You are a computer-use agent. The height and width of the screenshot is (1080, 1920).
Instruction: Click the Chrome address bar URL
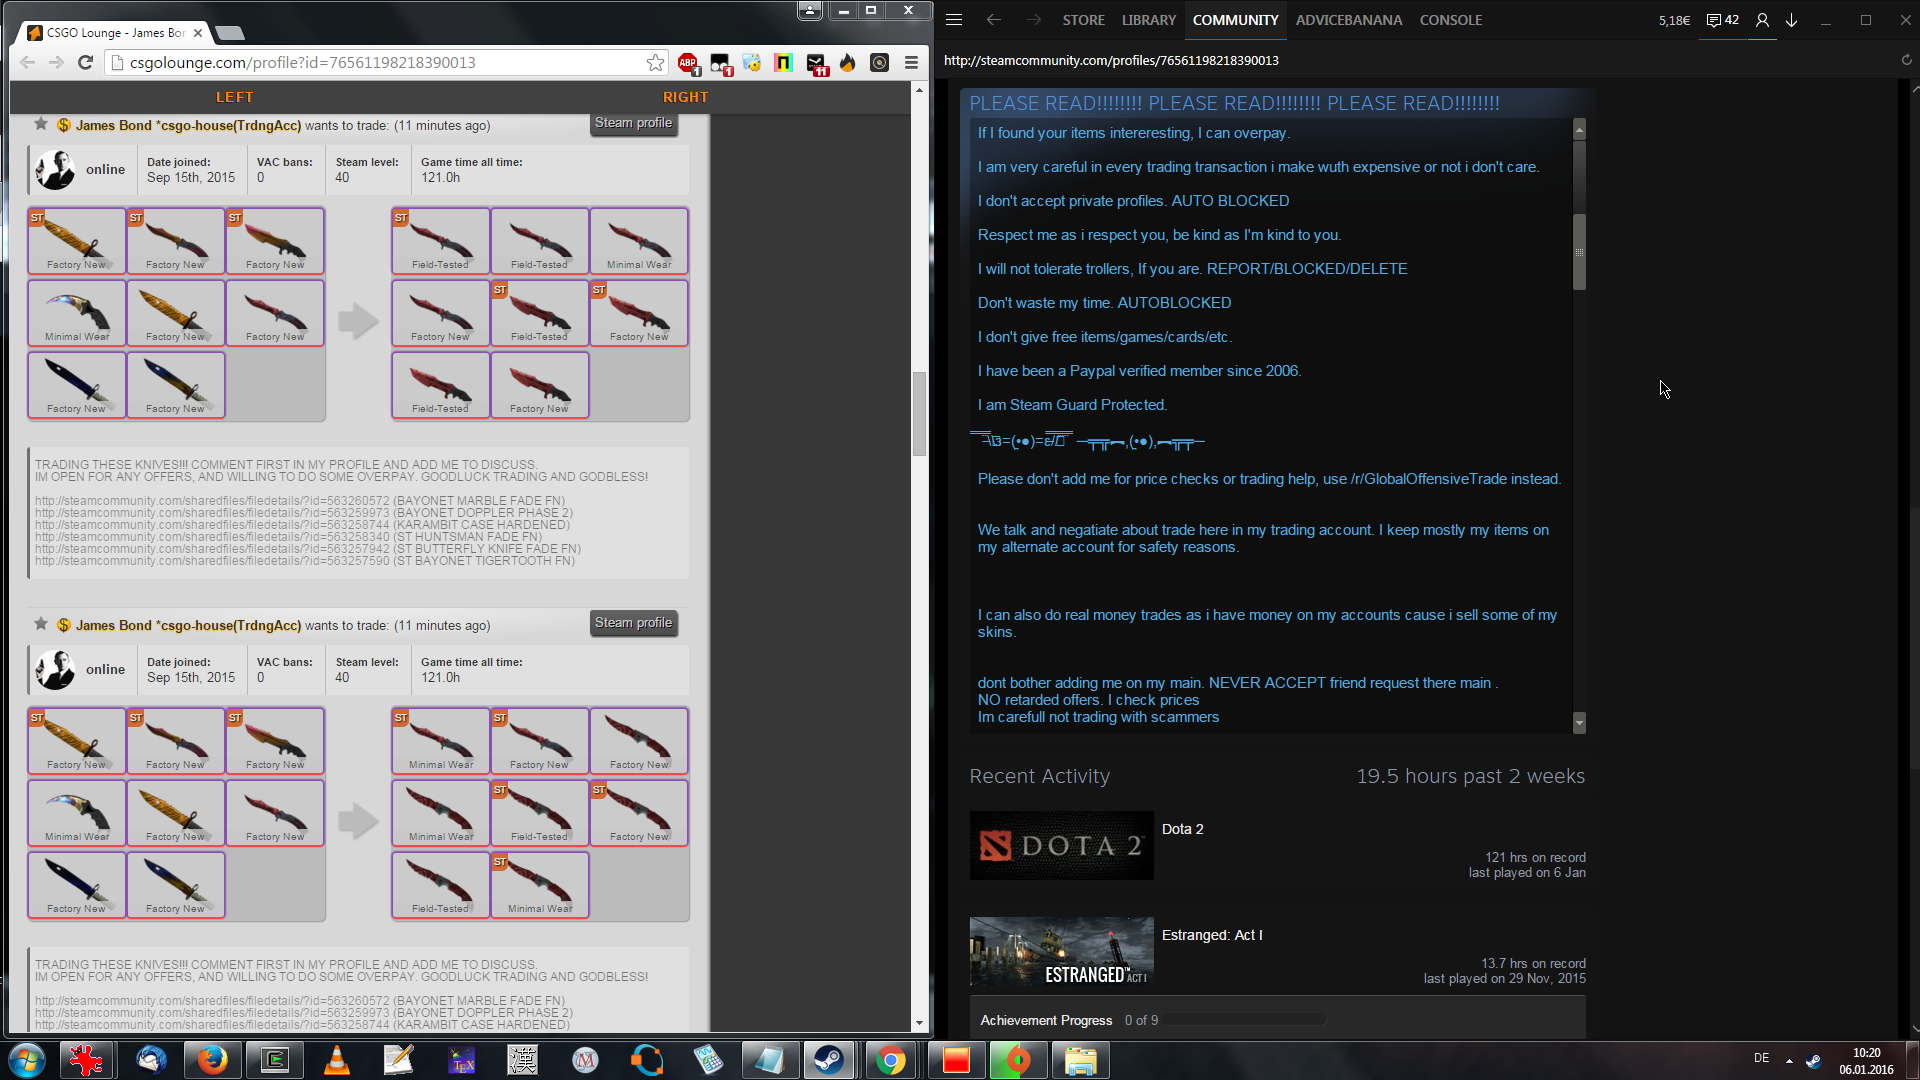[x=302, y=63]
